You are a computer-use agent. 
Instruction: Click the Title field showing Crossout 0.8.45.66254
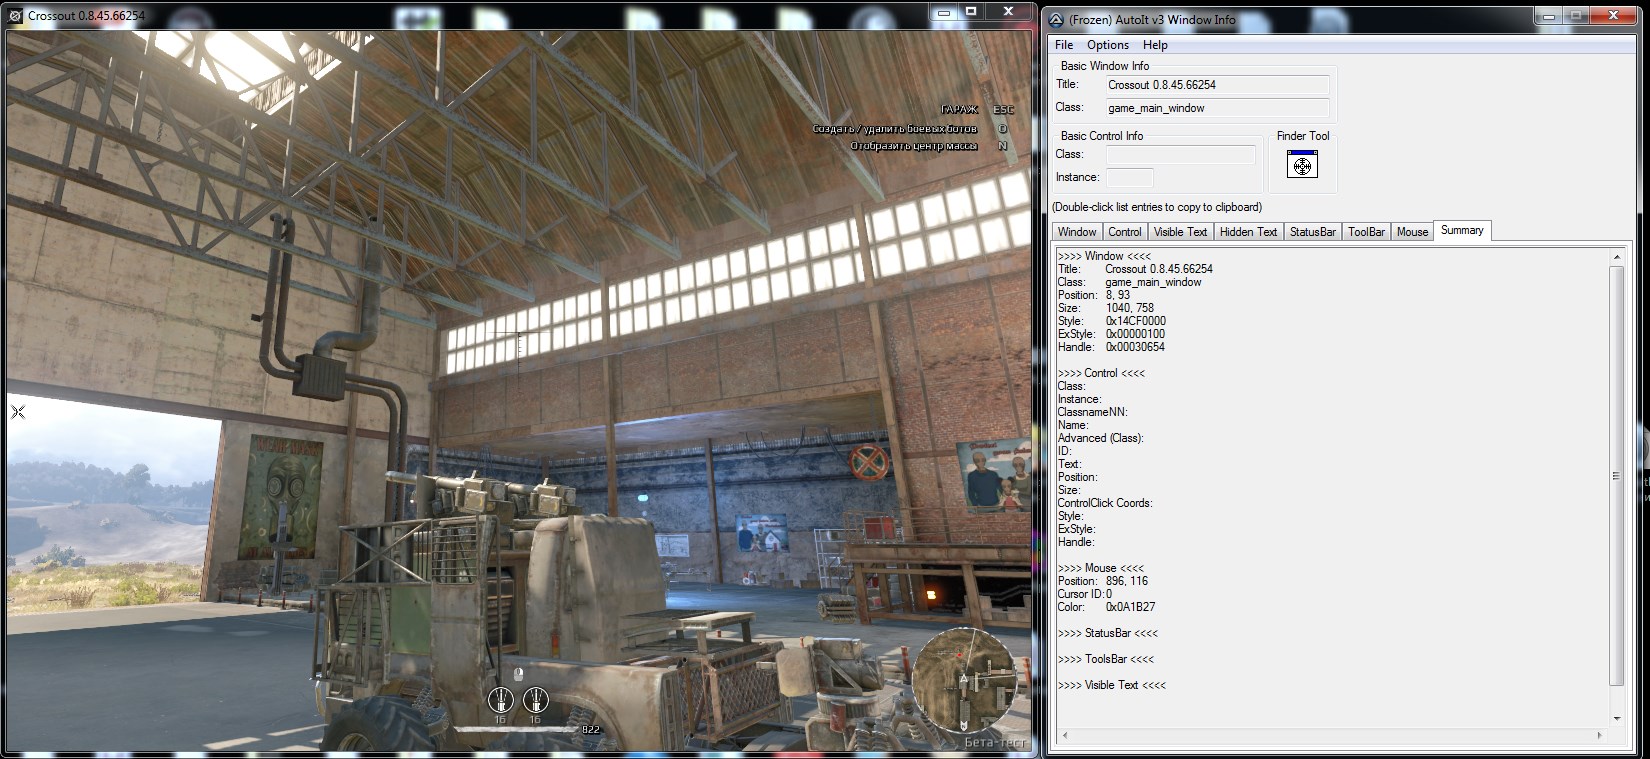(x=1216, y=85)
